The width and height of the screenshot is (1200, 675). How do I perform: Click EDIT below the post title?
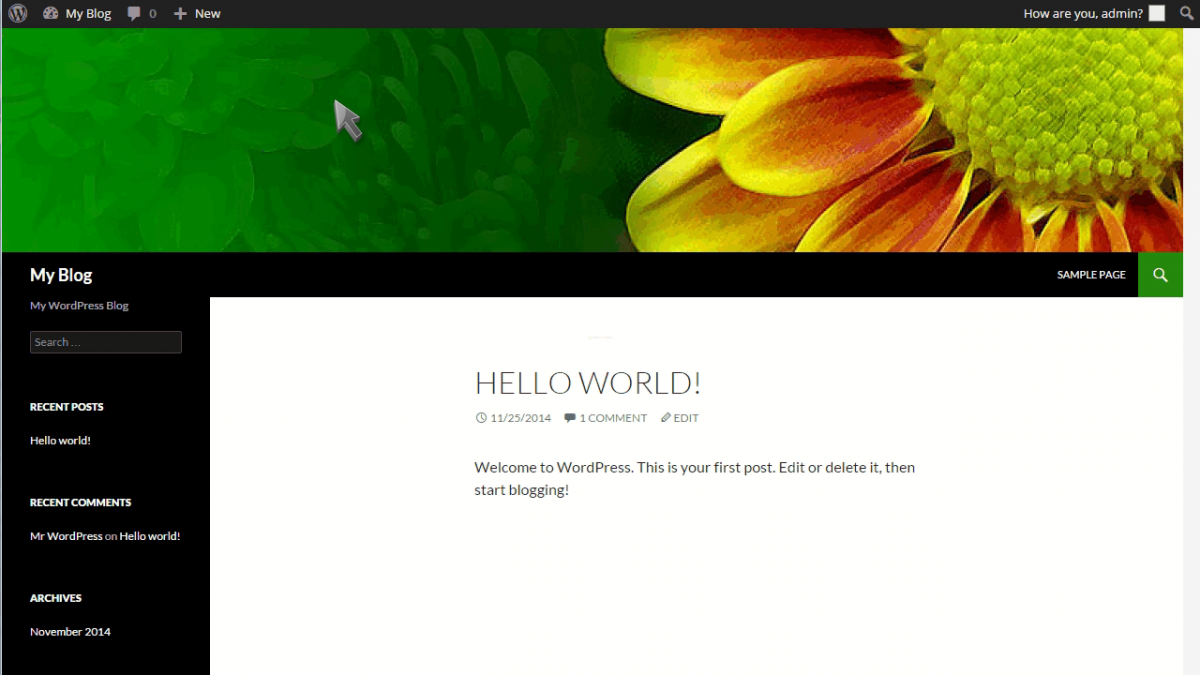pyautogui.click(x=685, y=417)
